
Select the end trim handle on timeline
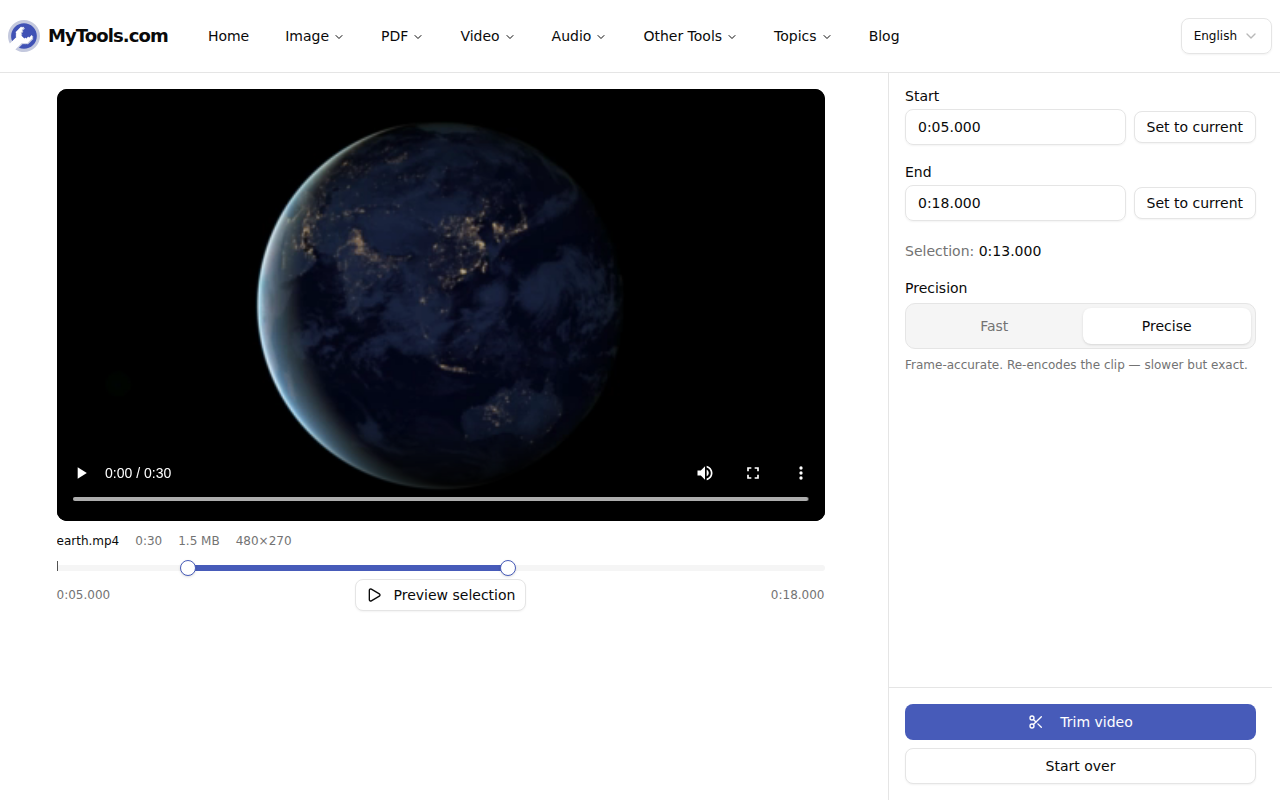(508, 568)
